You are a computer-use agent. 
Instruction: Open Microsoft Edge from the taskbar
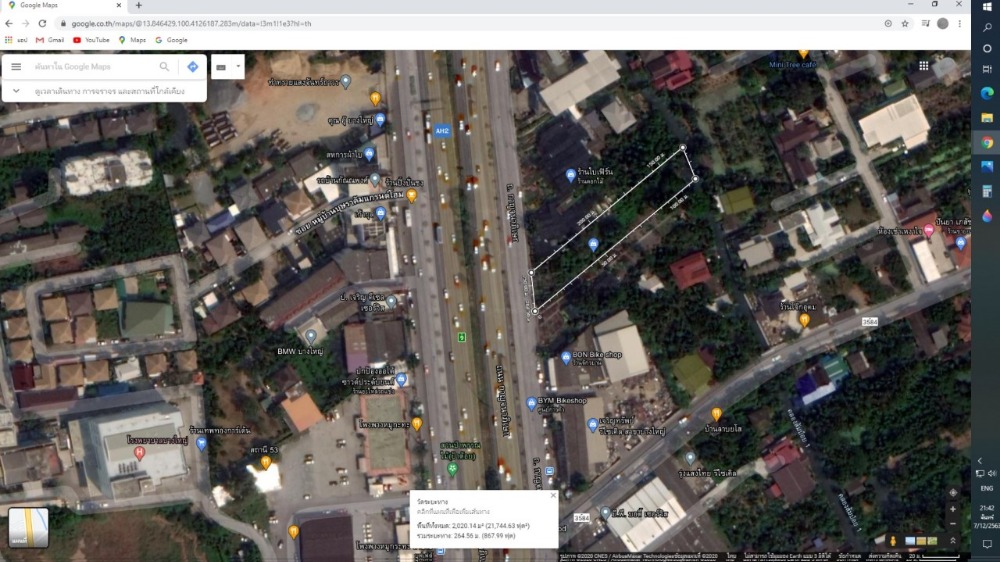[986, 92]
